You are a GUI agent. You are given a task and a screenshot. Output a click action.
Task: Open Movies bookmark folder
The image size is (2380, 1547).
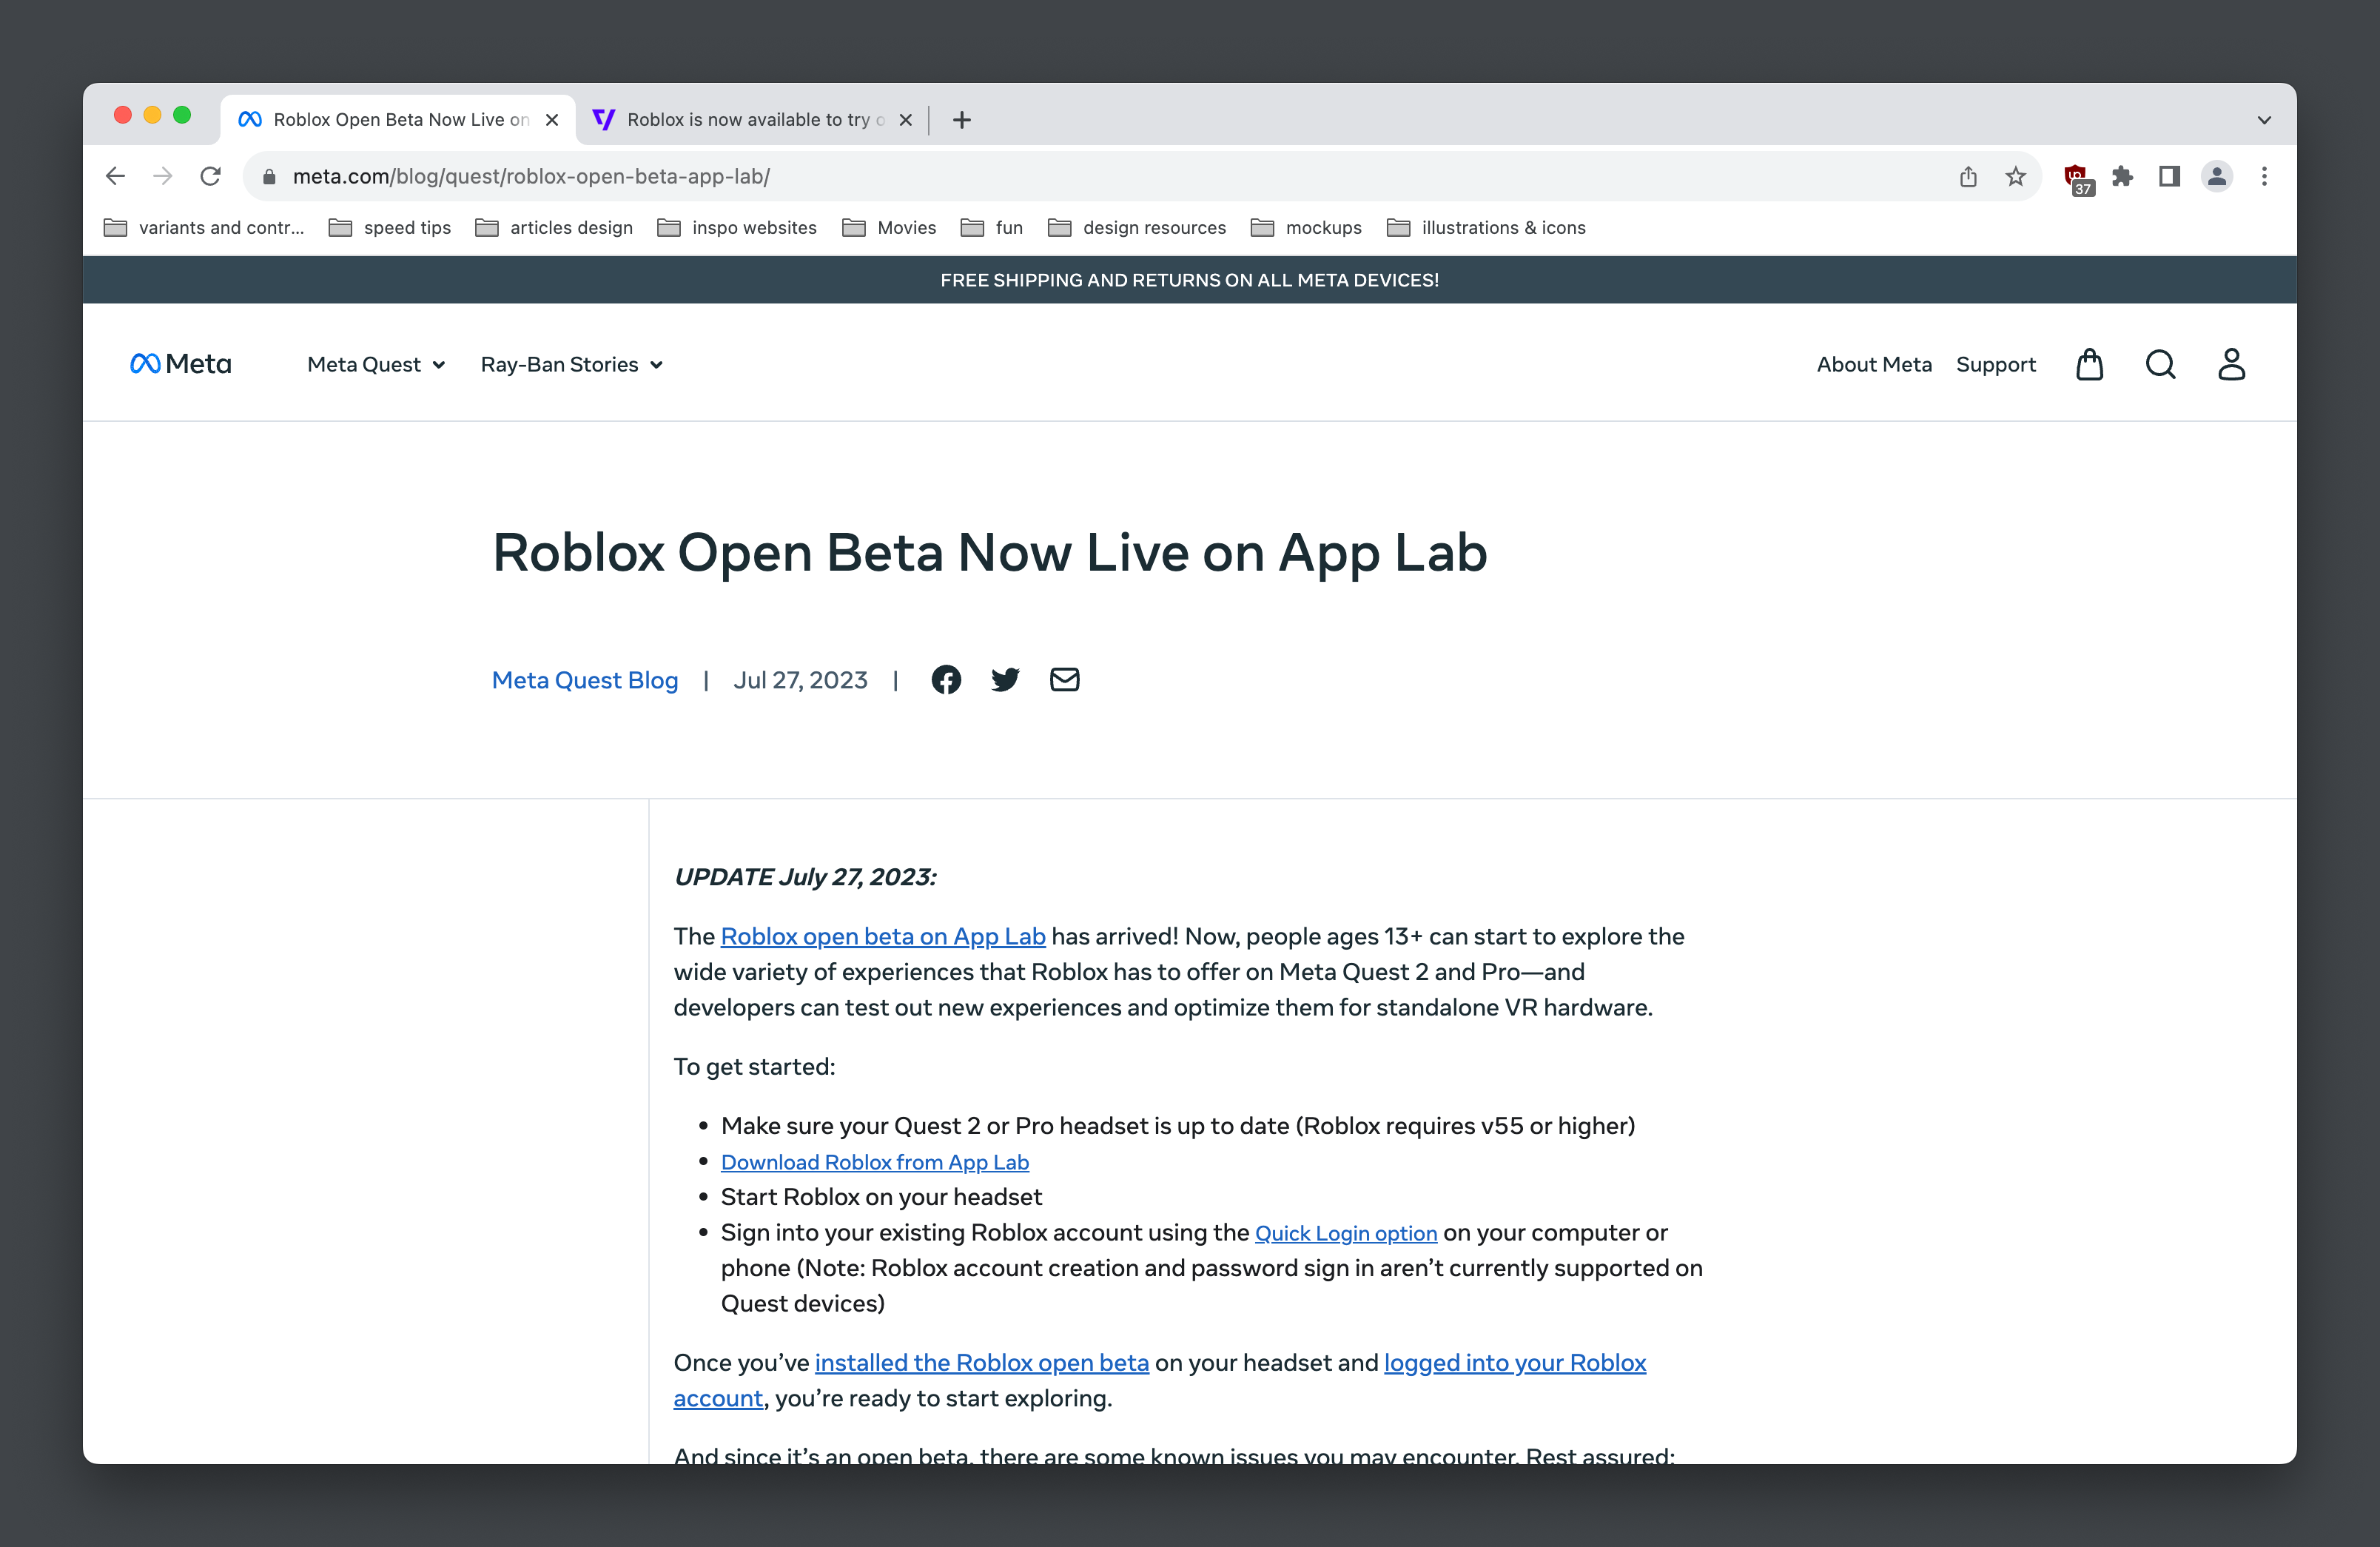(x=889, y=228)
